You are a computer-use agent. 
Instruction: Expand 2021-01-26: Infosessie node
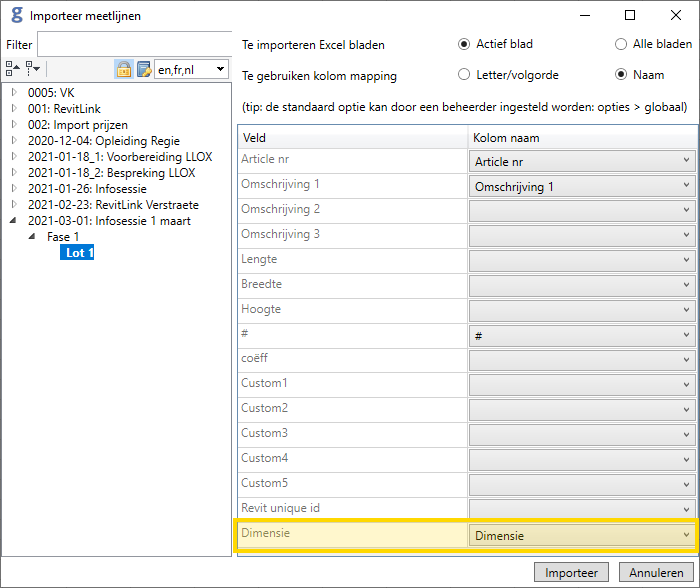click(x=14, y=188)
